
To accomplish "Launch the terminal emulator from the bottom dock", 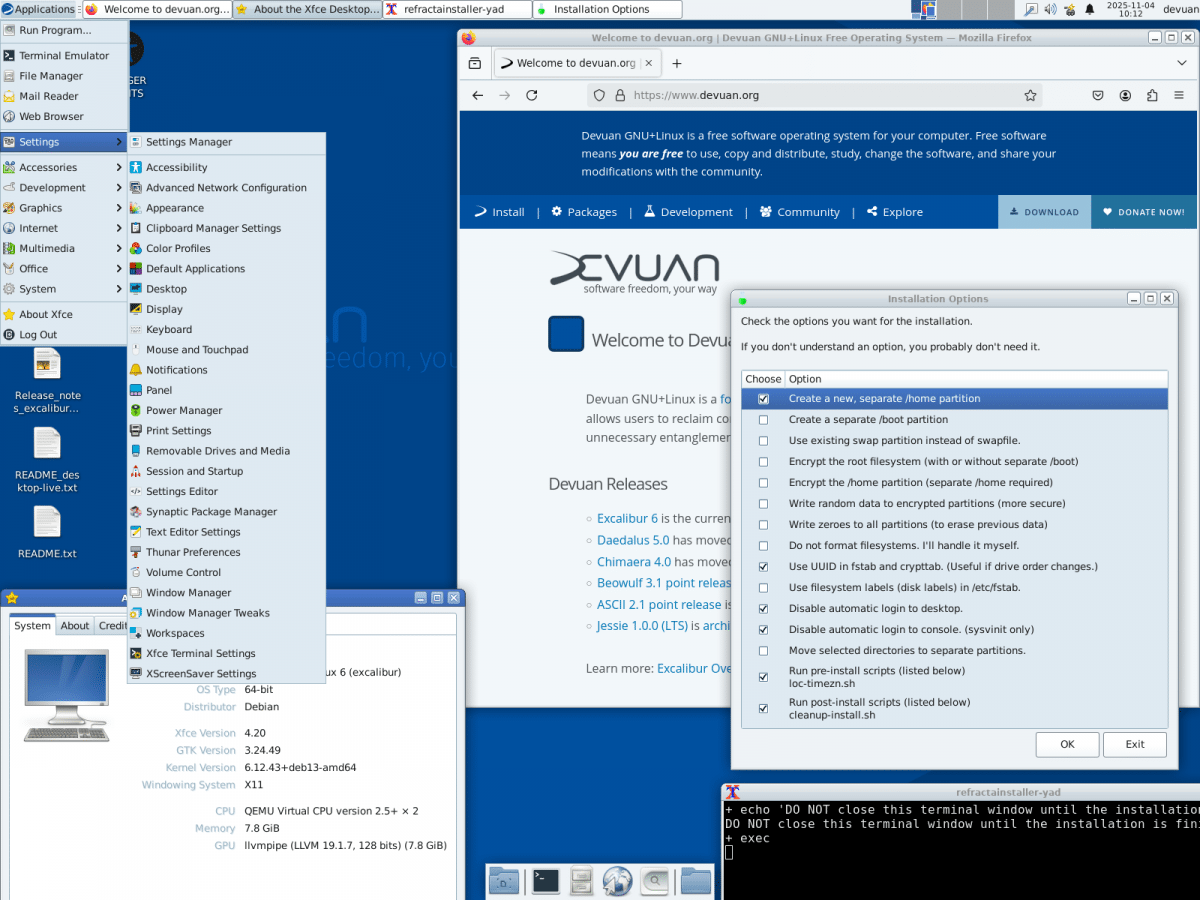I will (544, 880).
